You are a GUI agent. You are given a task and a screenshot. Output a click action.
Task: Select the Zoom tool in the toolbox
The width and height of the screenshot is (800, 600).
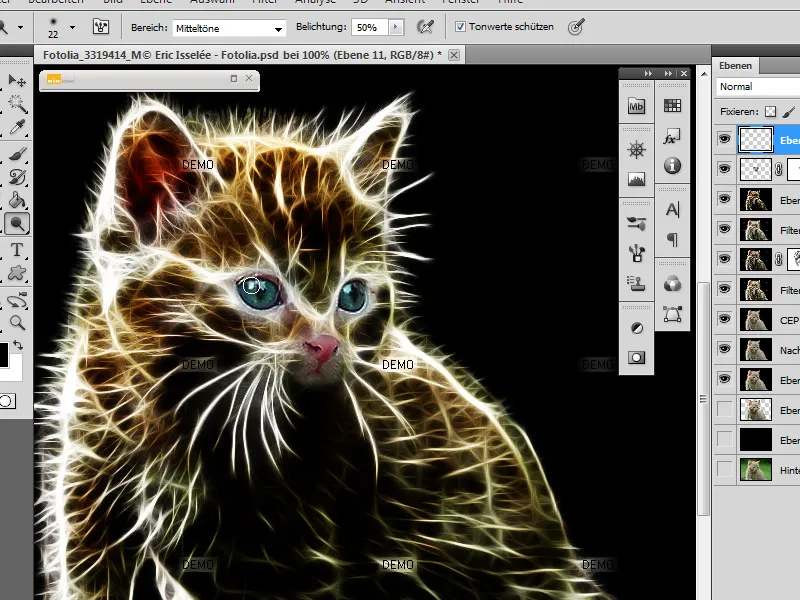point(17,322)
